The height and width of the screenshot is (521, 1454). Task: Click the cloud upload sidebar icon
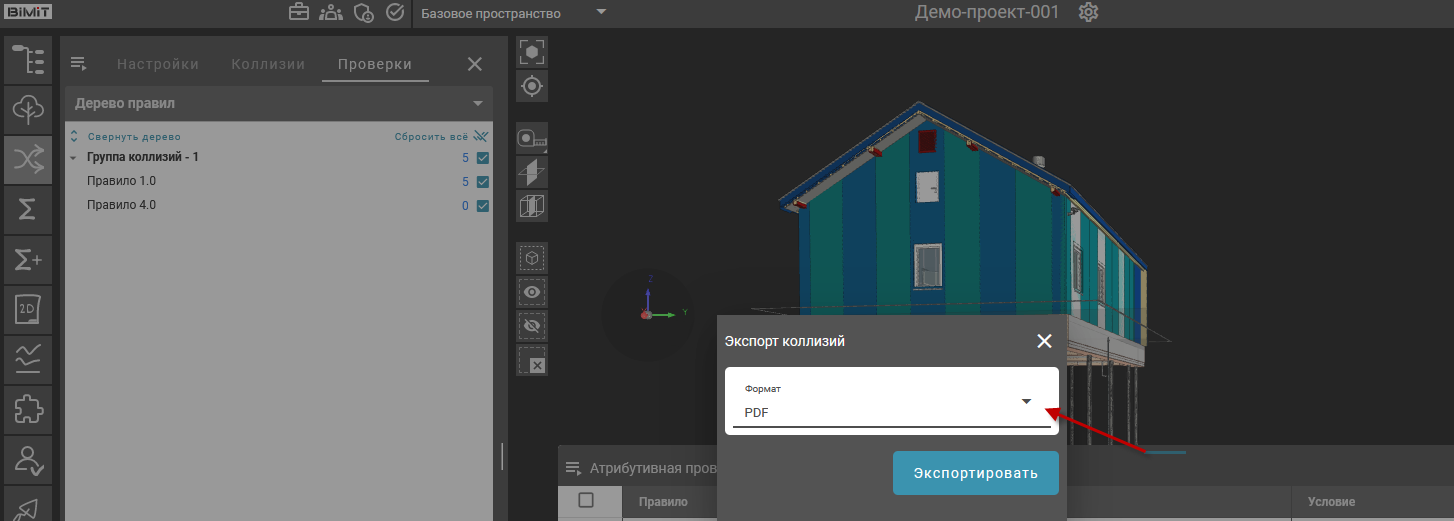click(28, 109)
